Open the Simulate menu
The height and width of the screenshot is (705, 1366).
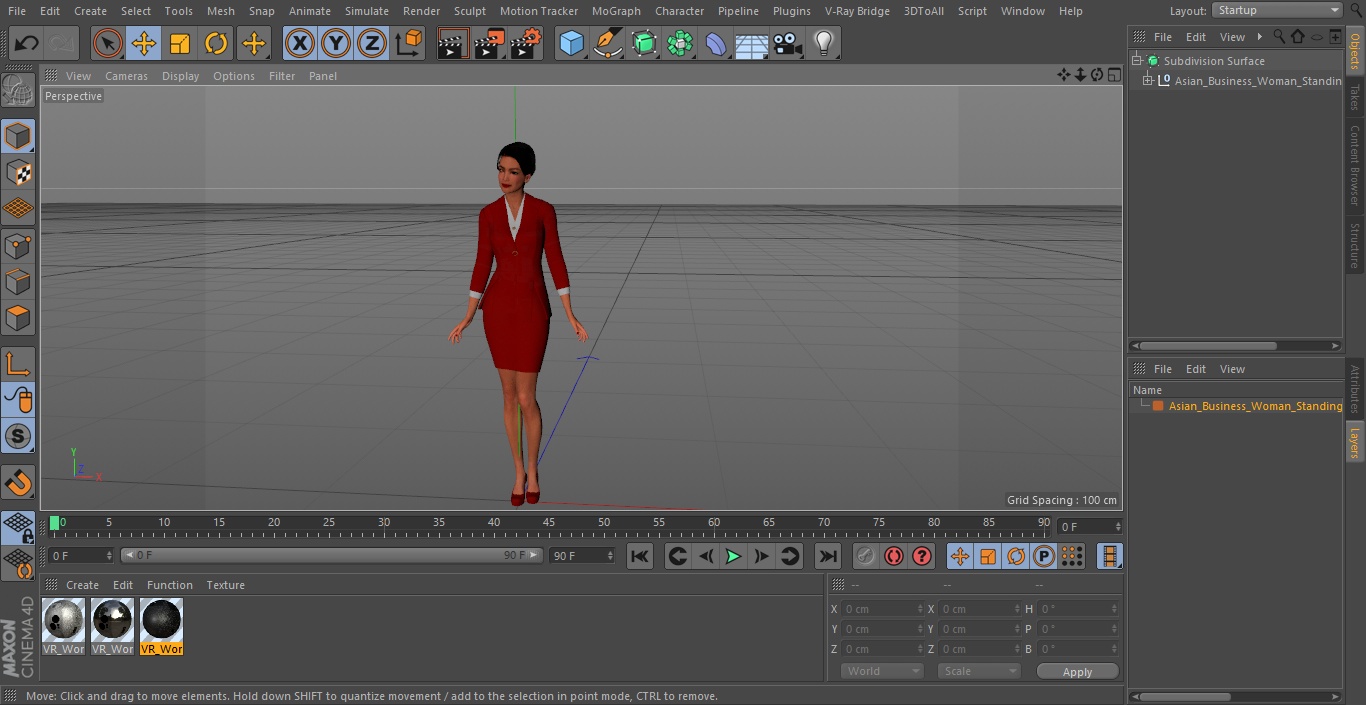coord(367,11)
